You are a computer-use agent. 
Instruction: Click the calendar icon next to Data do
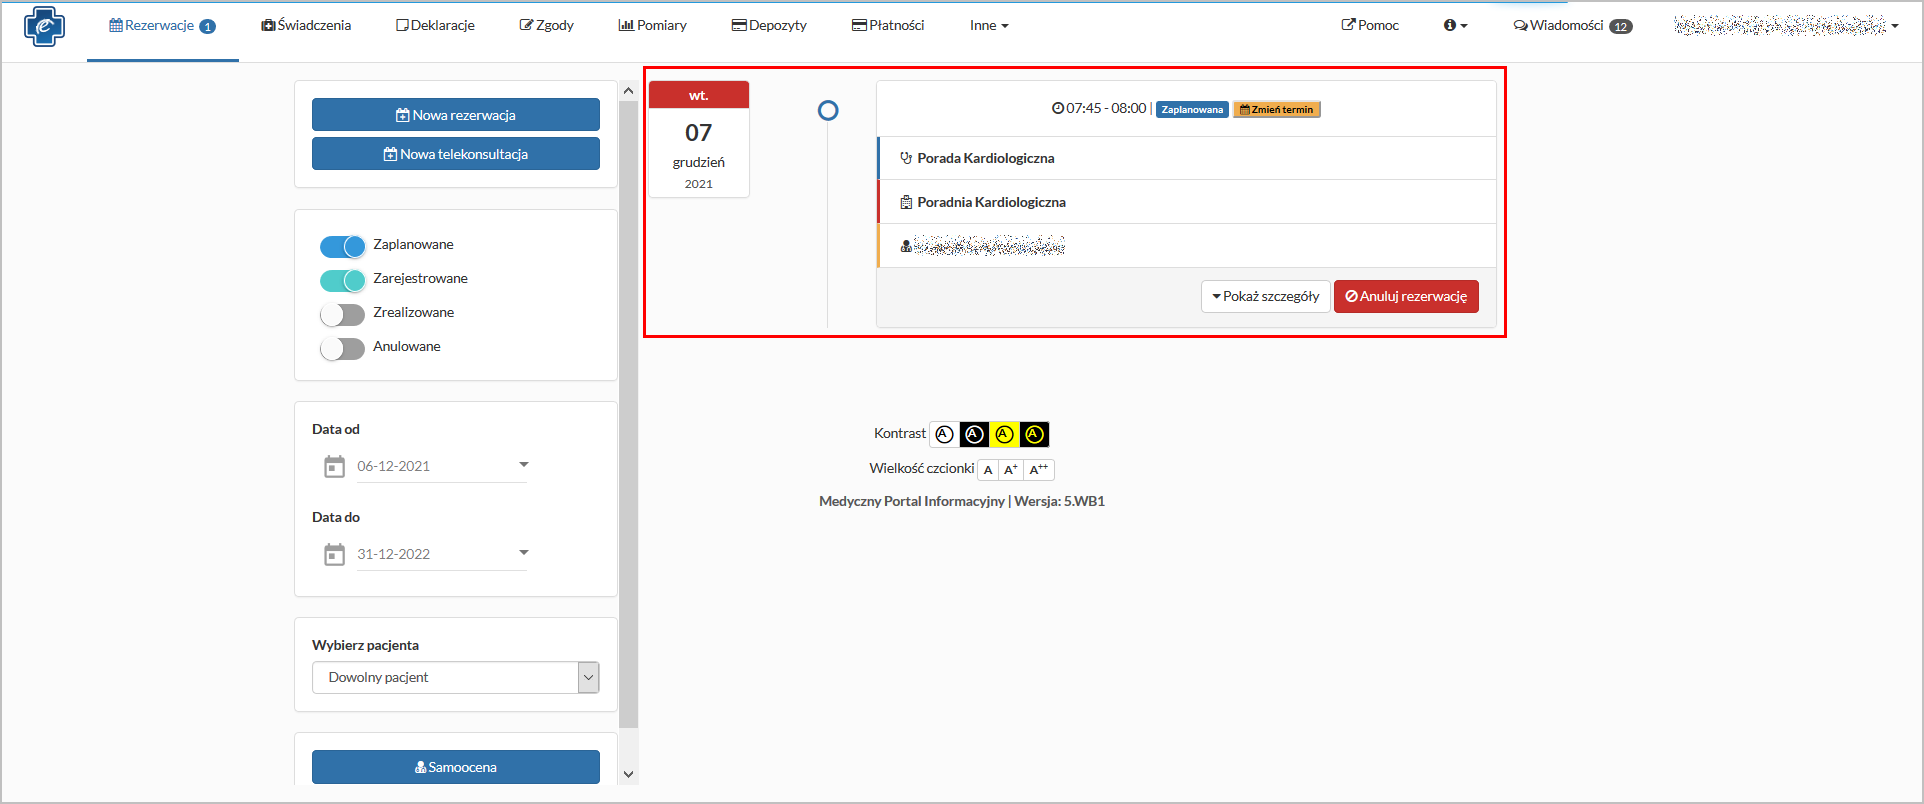coord(334,555)
